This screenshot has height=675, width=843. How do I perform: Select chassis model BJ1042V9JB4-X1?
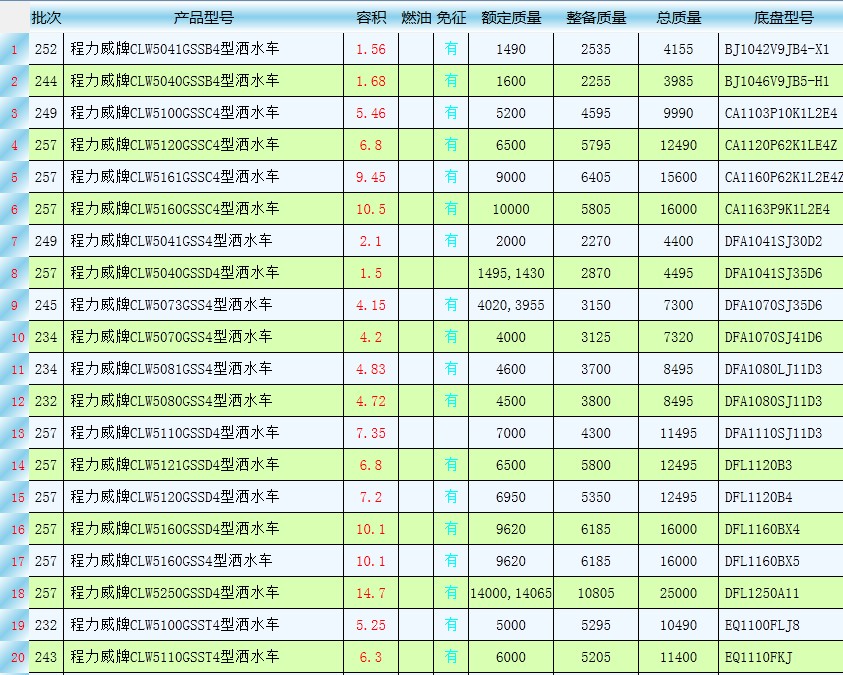point(776,49)
